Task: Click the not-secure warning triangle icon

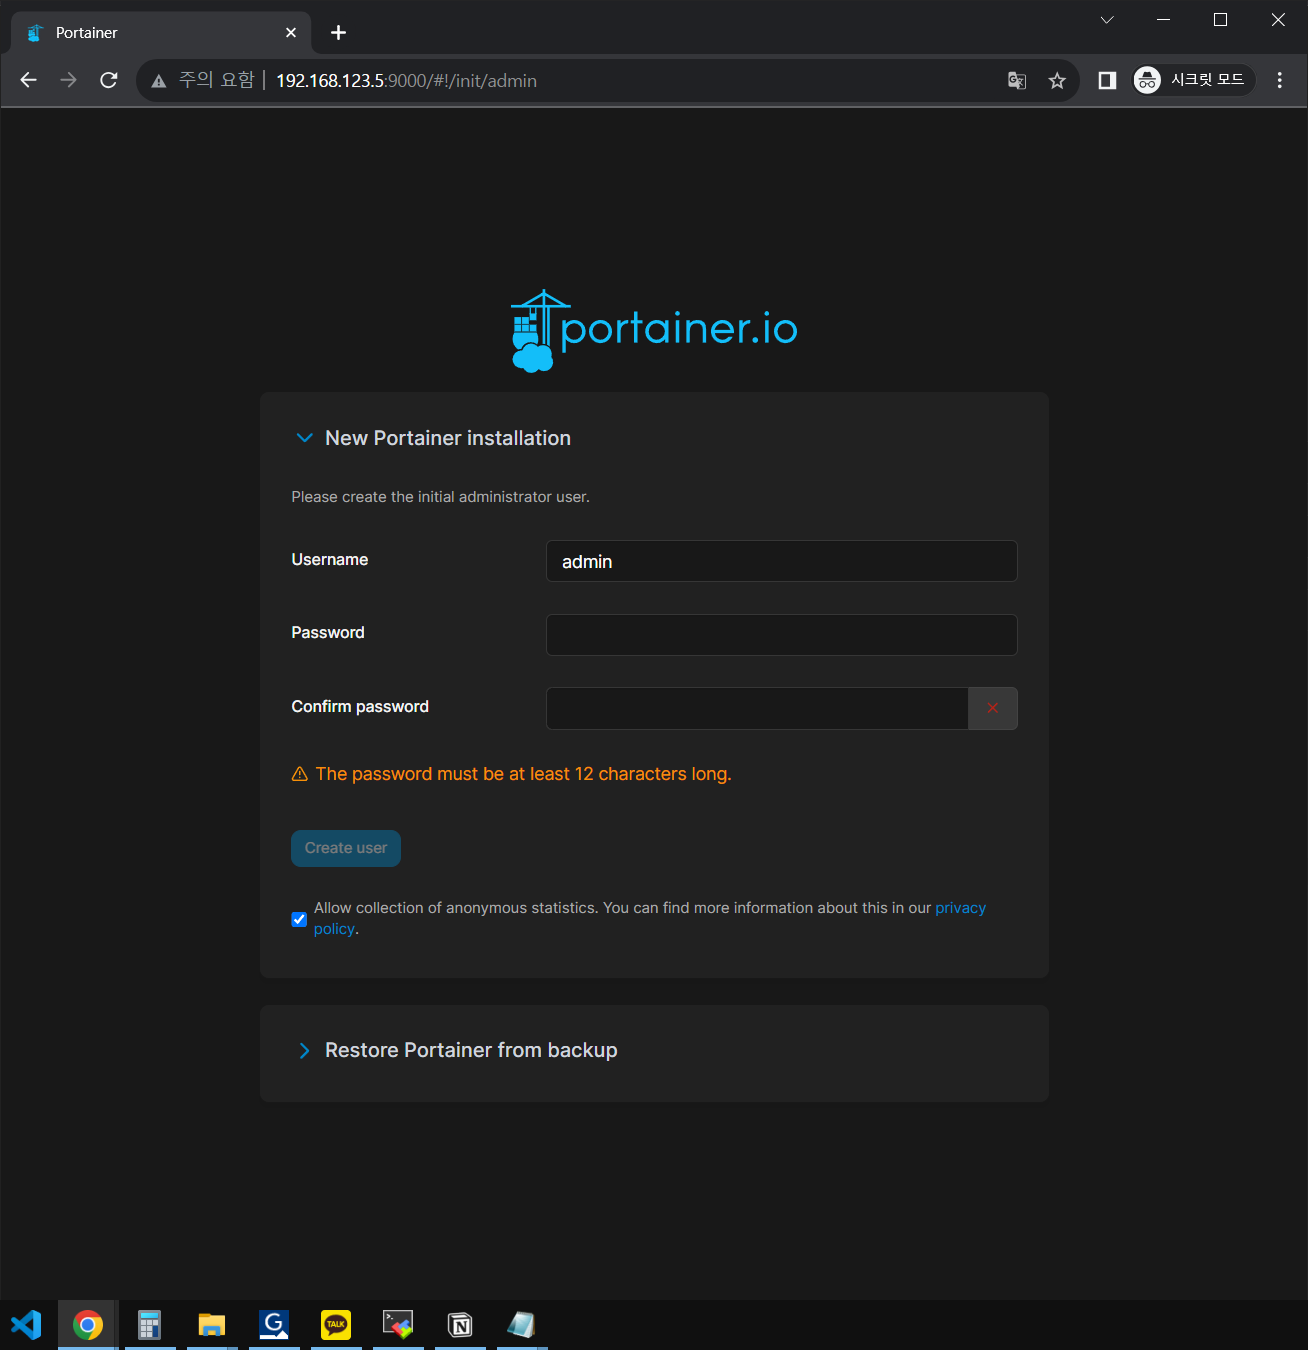Action: point(158,81)
